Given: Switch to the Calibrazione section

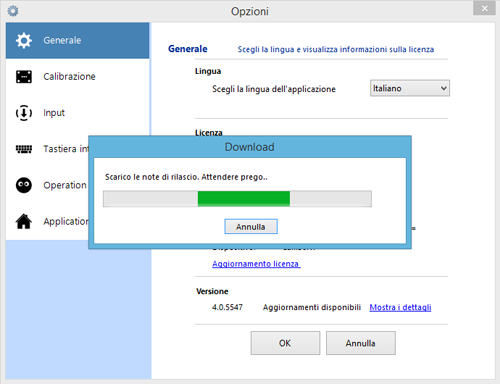Looking at the screenshot, I should coord(77,77).
